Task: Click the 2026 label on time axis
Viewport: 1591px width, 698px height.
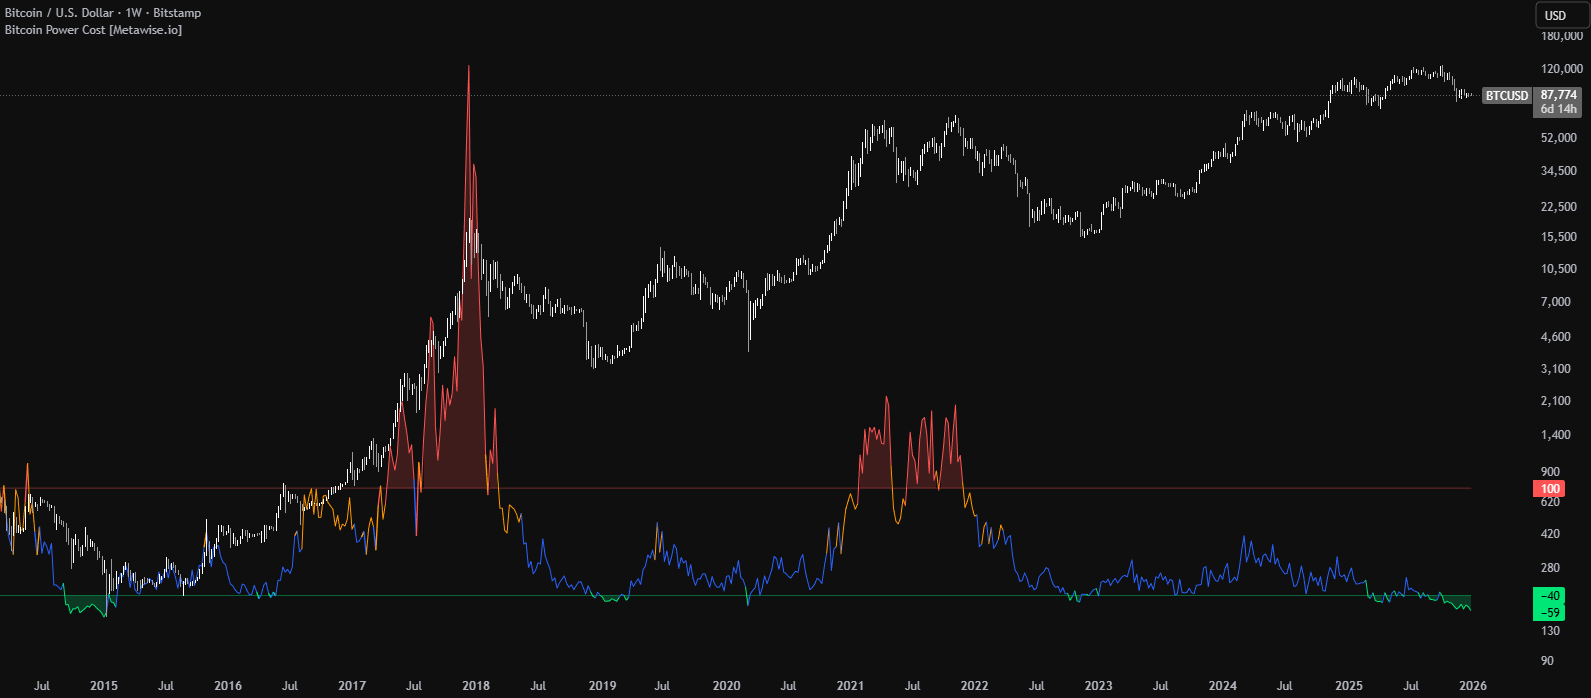Action: point(1473,686)
